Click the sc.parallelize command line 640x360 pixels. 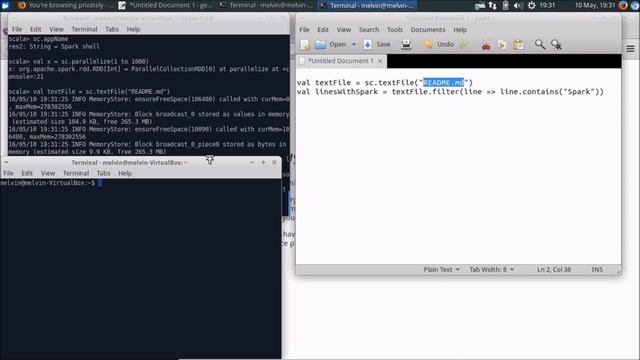pos(78,62)
